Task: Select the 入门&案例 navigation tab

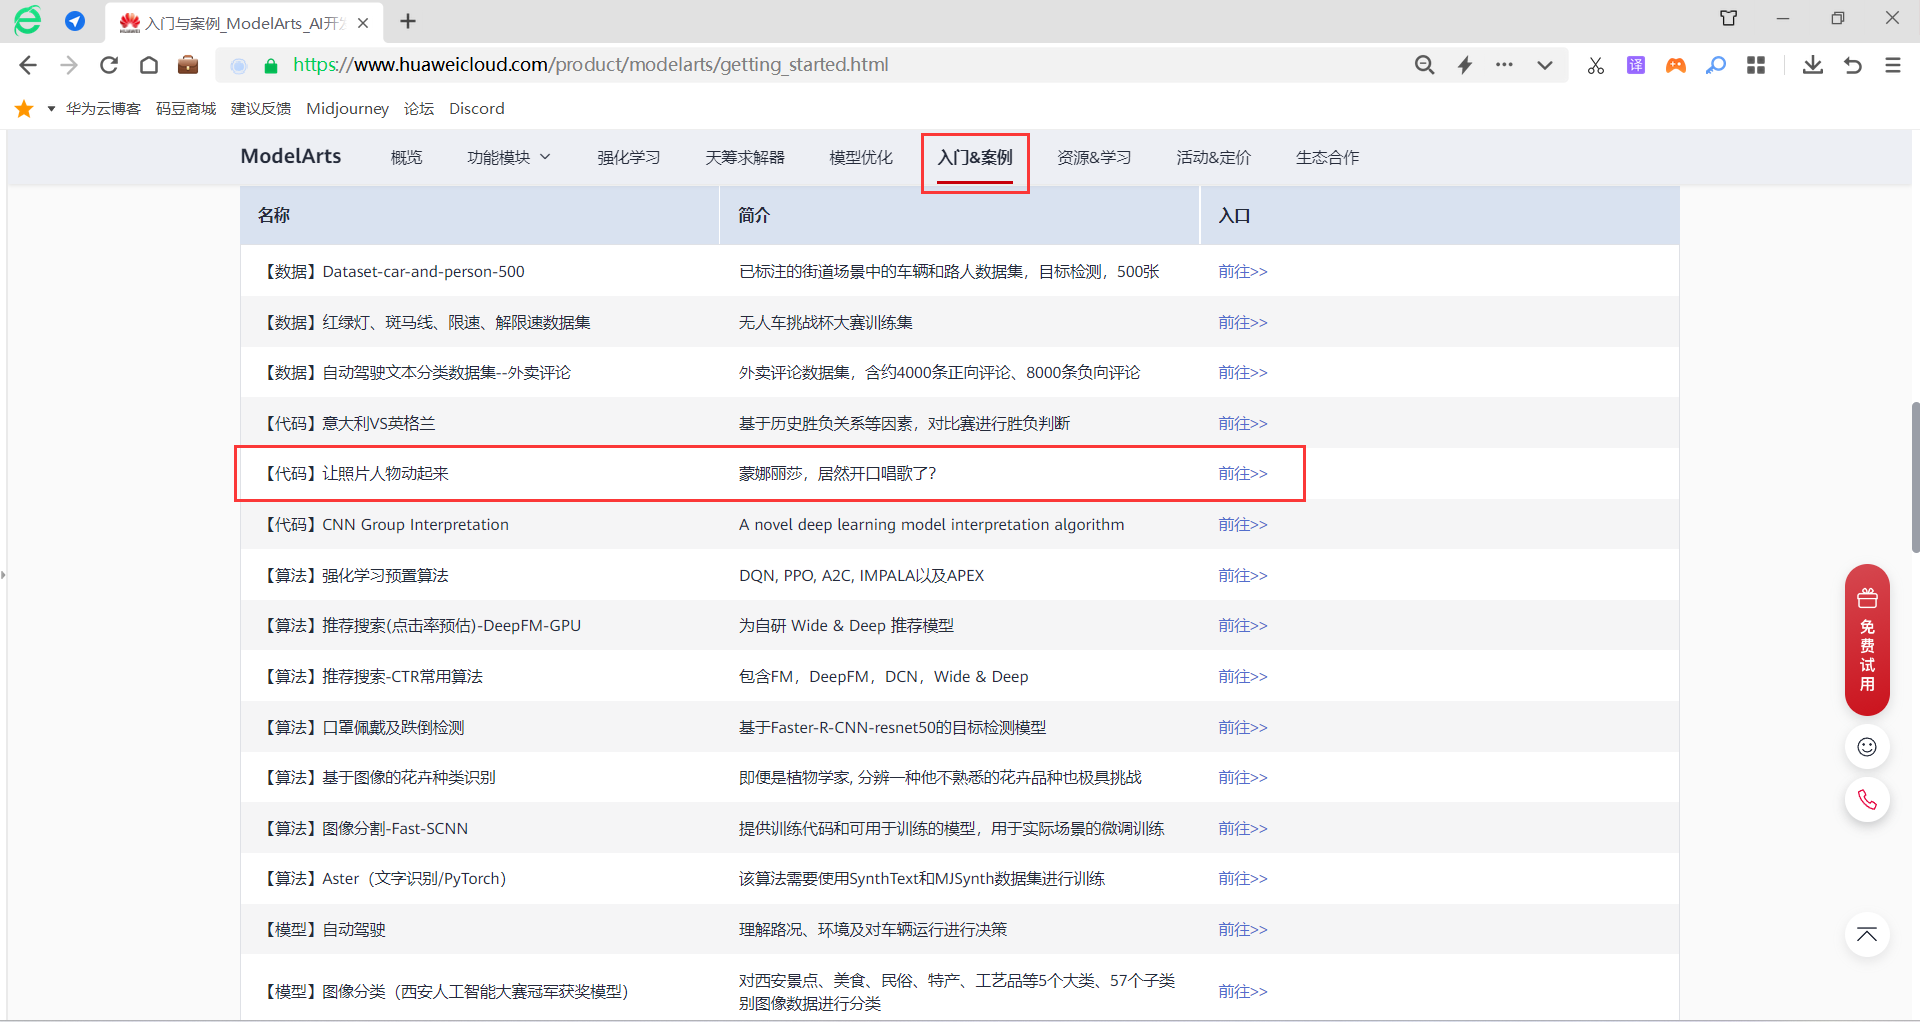Action: (x=975, y=157)
